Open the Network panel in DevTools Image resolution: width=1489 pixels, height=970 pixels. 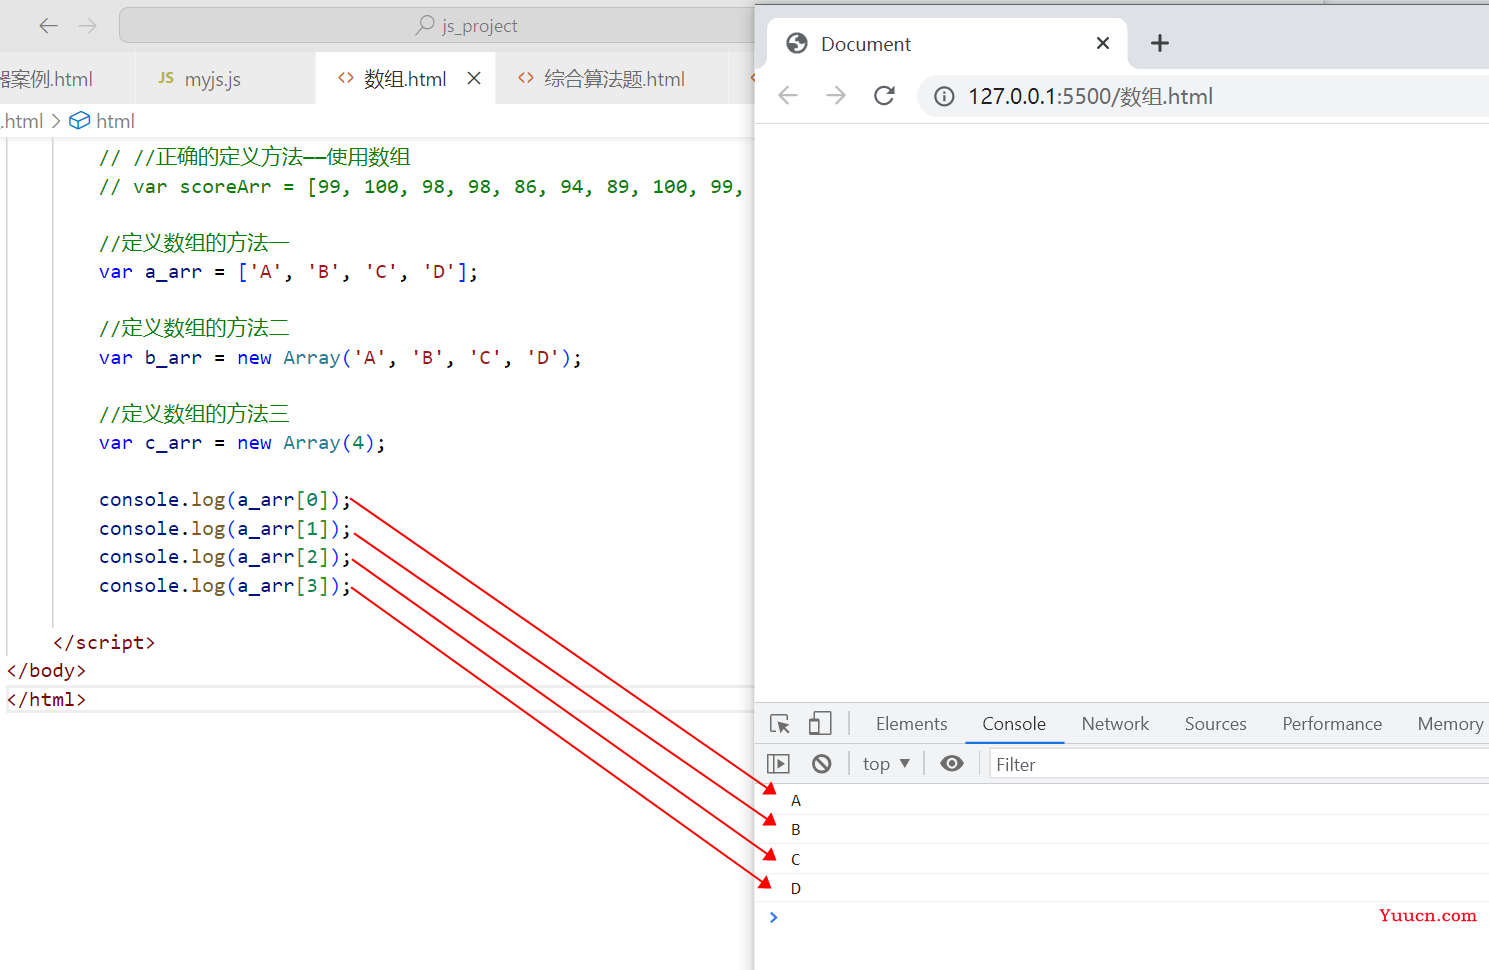(1115, 724)
